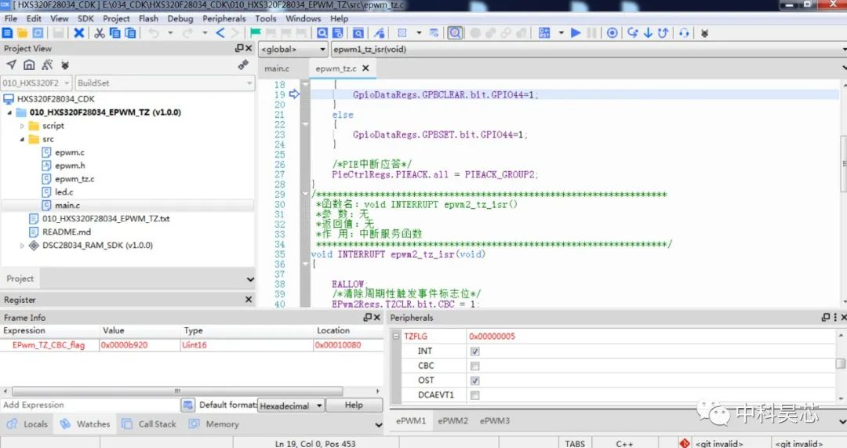The width and height of the screenshot is (847, 448).
Task: Open a file with the yellow folder icon
Action: [x=23, y=33]
